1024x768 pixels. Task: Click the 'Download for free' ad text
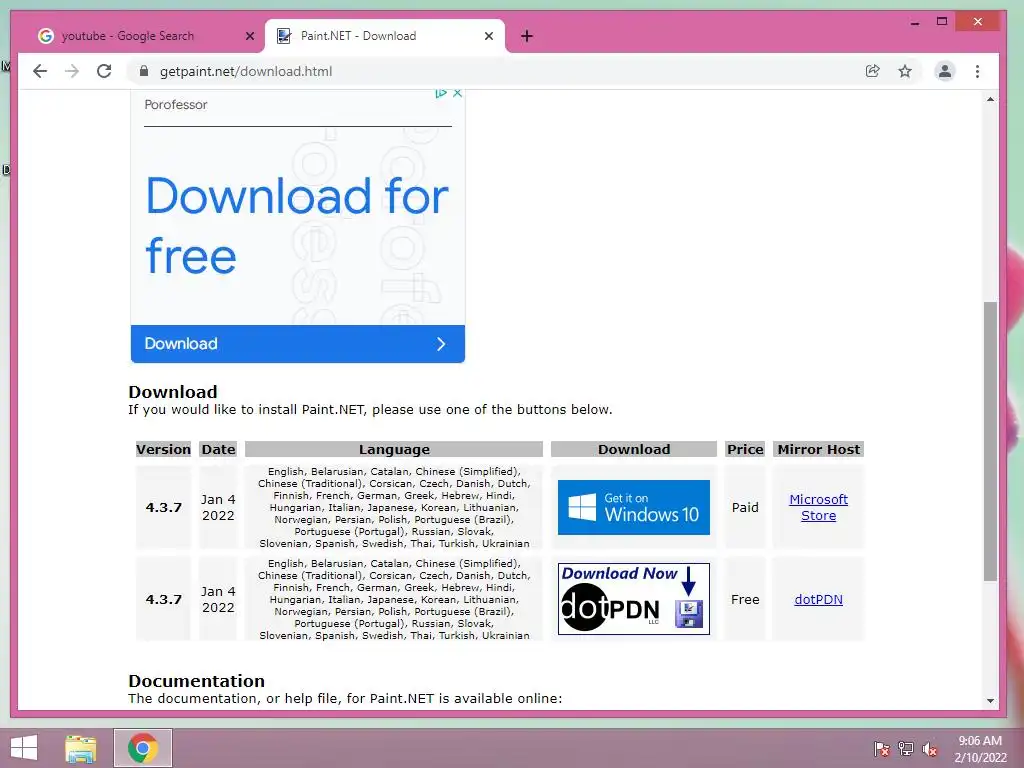pos(297,225)
